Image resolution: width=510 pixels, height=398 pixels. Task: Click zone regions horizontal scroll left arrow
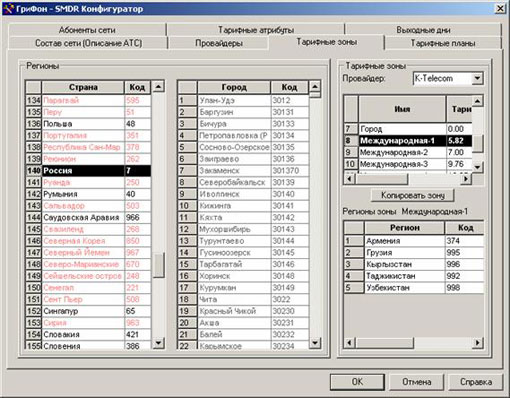click(349, 342)
